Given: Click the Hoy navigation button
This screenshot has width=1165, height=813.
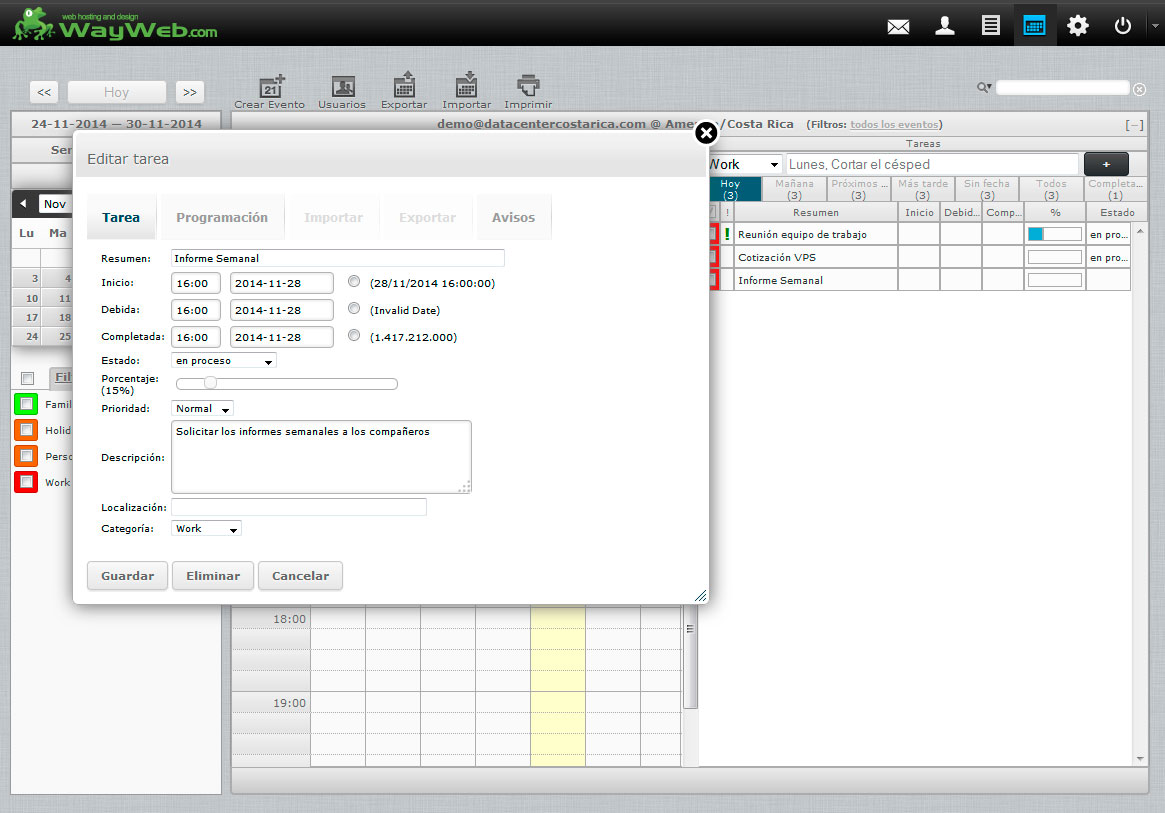Looking at the screenshot, I should [117, 92].
